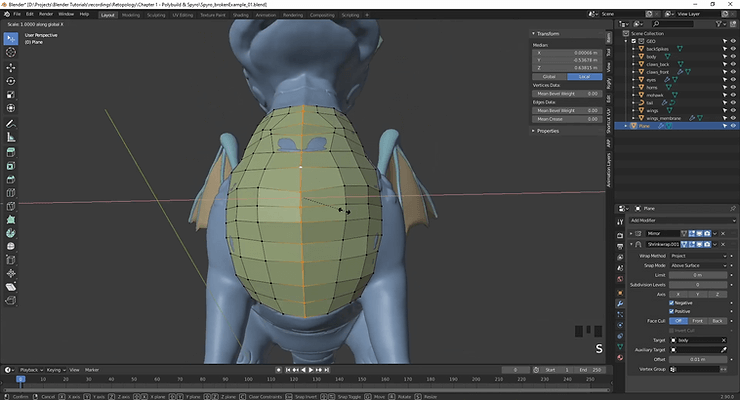Viewport: 740px width, 400px height.
Task: Select the Spin tool
Action: pos(11,233)
